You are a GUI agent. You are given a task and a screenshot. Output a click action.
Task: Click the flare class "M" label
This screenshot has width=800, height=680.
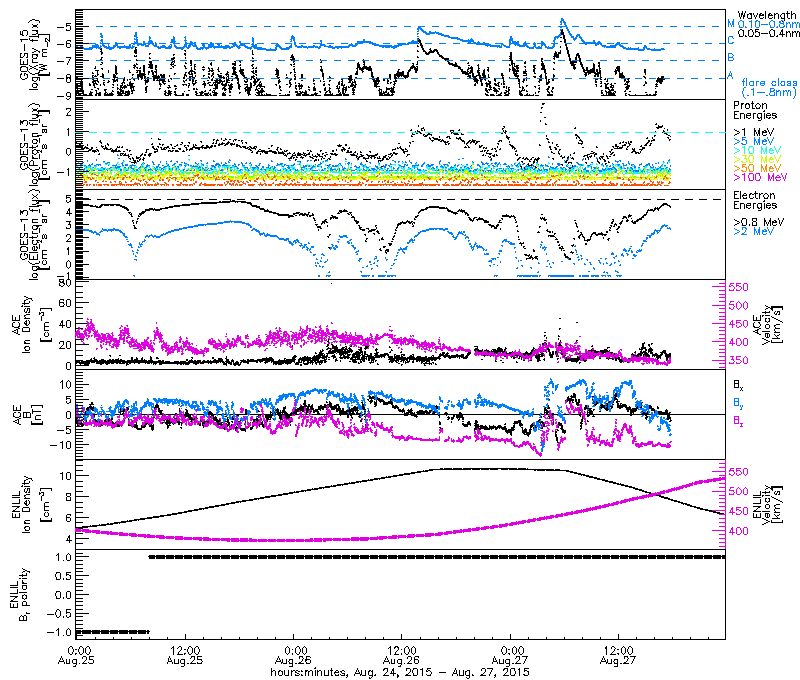click(x=731, y=23)
